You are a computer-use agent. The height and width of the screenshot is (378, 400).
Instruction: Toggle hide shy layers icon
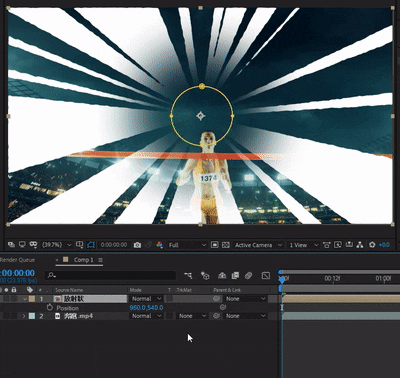point(222,275)
